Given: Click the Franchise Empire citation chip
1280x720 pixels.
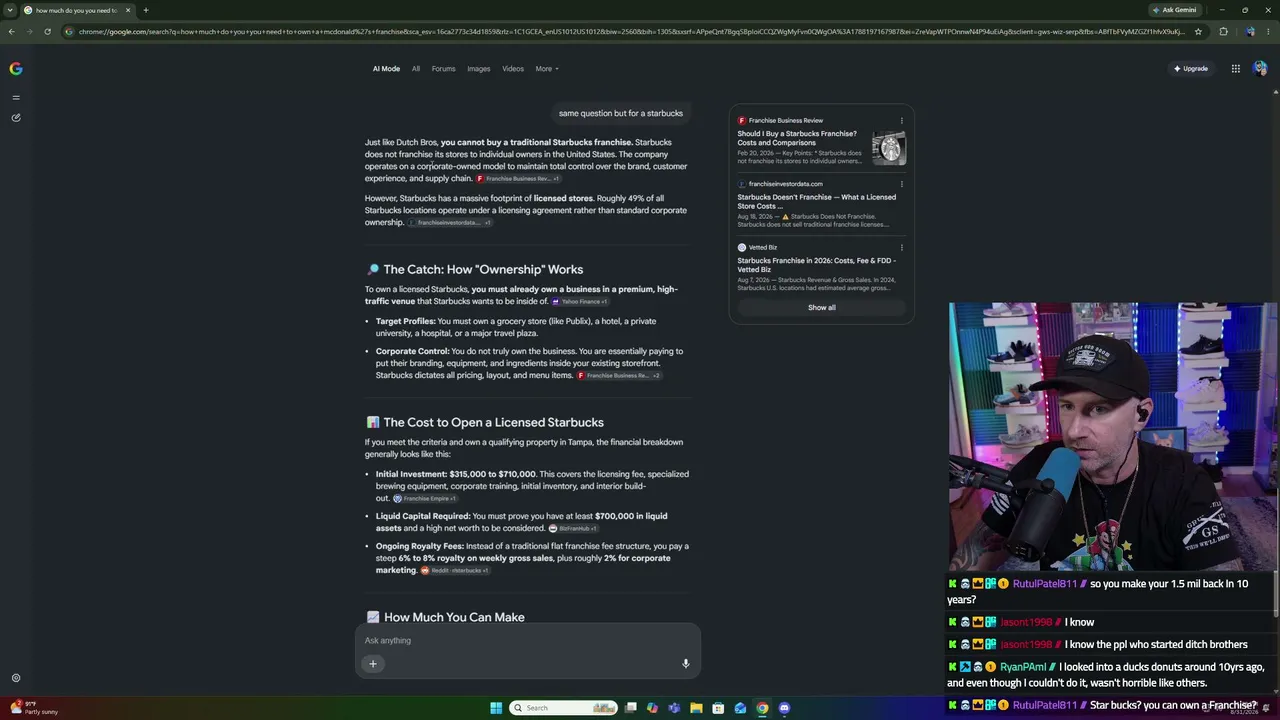Looking at the screenshot, I should 424,499.
